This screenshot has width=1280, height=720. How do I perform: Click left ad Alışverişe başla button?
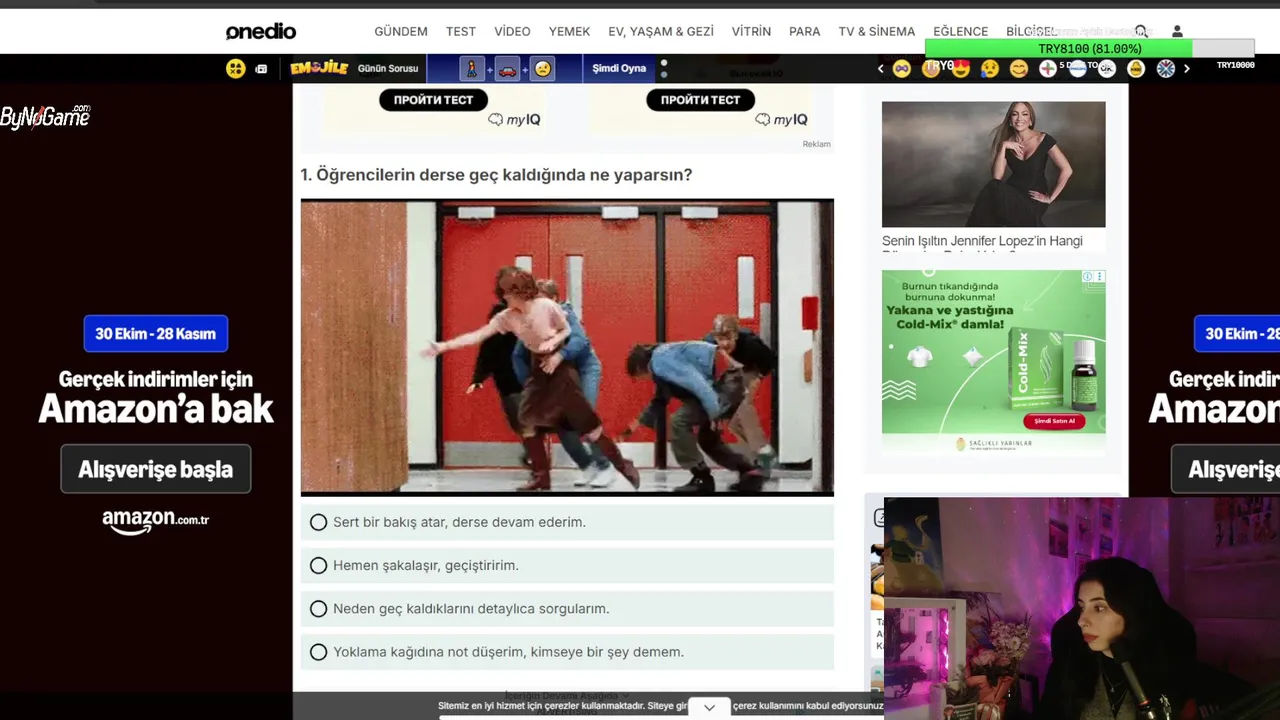[155, 469]
